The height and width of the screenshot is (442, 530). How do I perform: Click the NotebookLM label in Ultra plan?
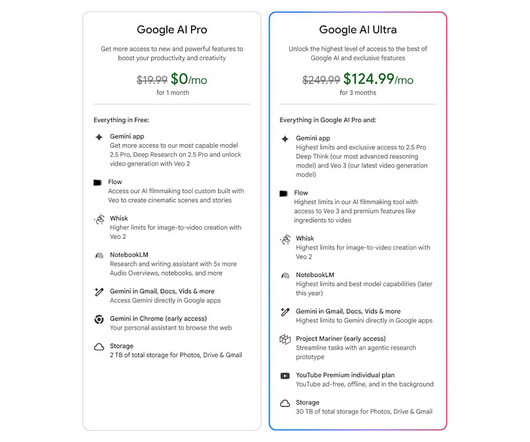[x=315, y=275]
